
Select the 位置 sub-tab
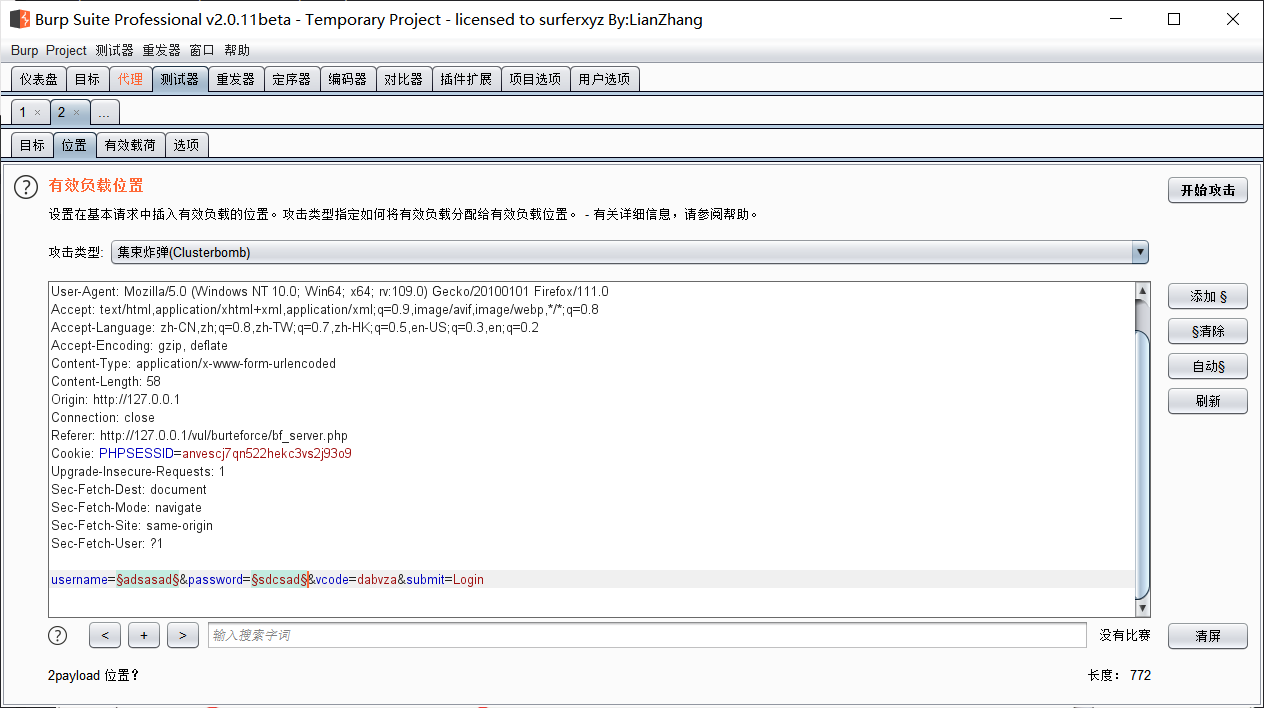click(74, 145)
